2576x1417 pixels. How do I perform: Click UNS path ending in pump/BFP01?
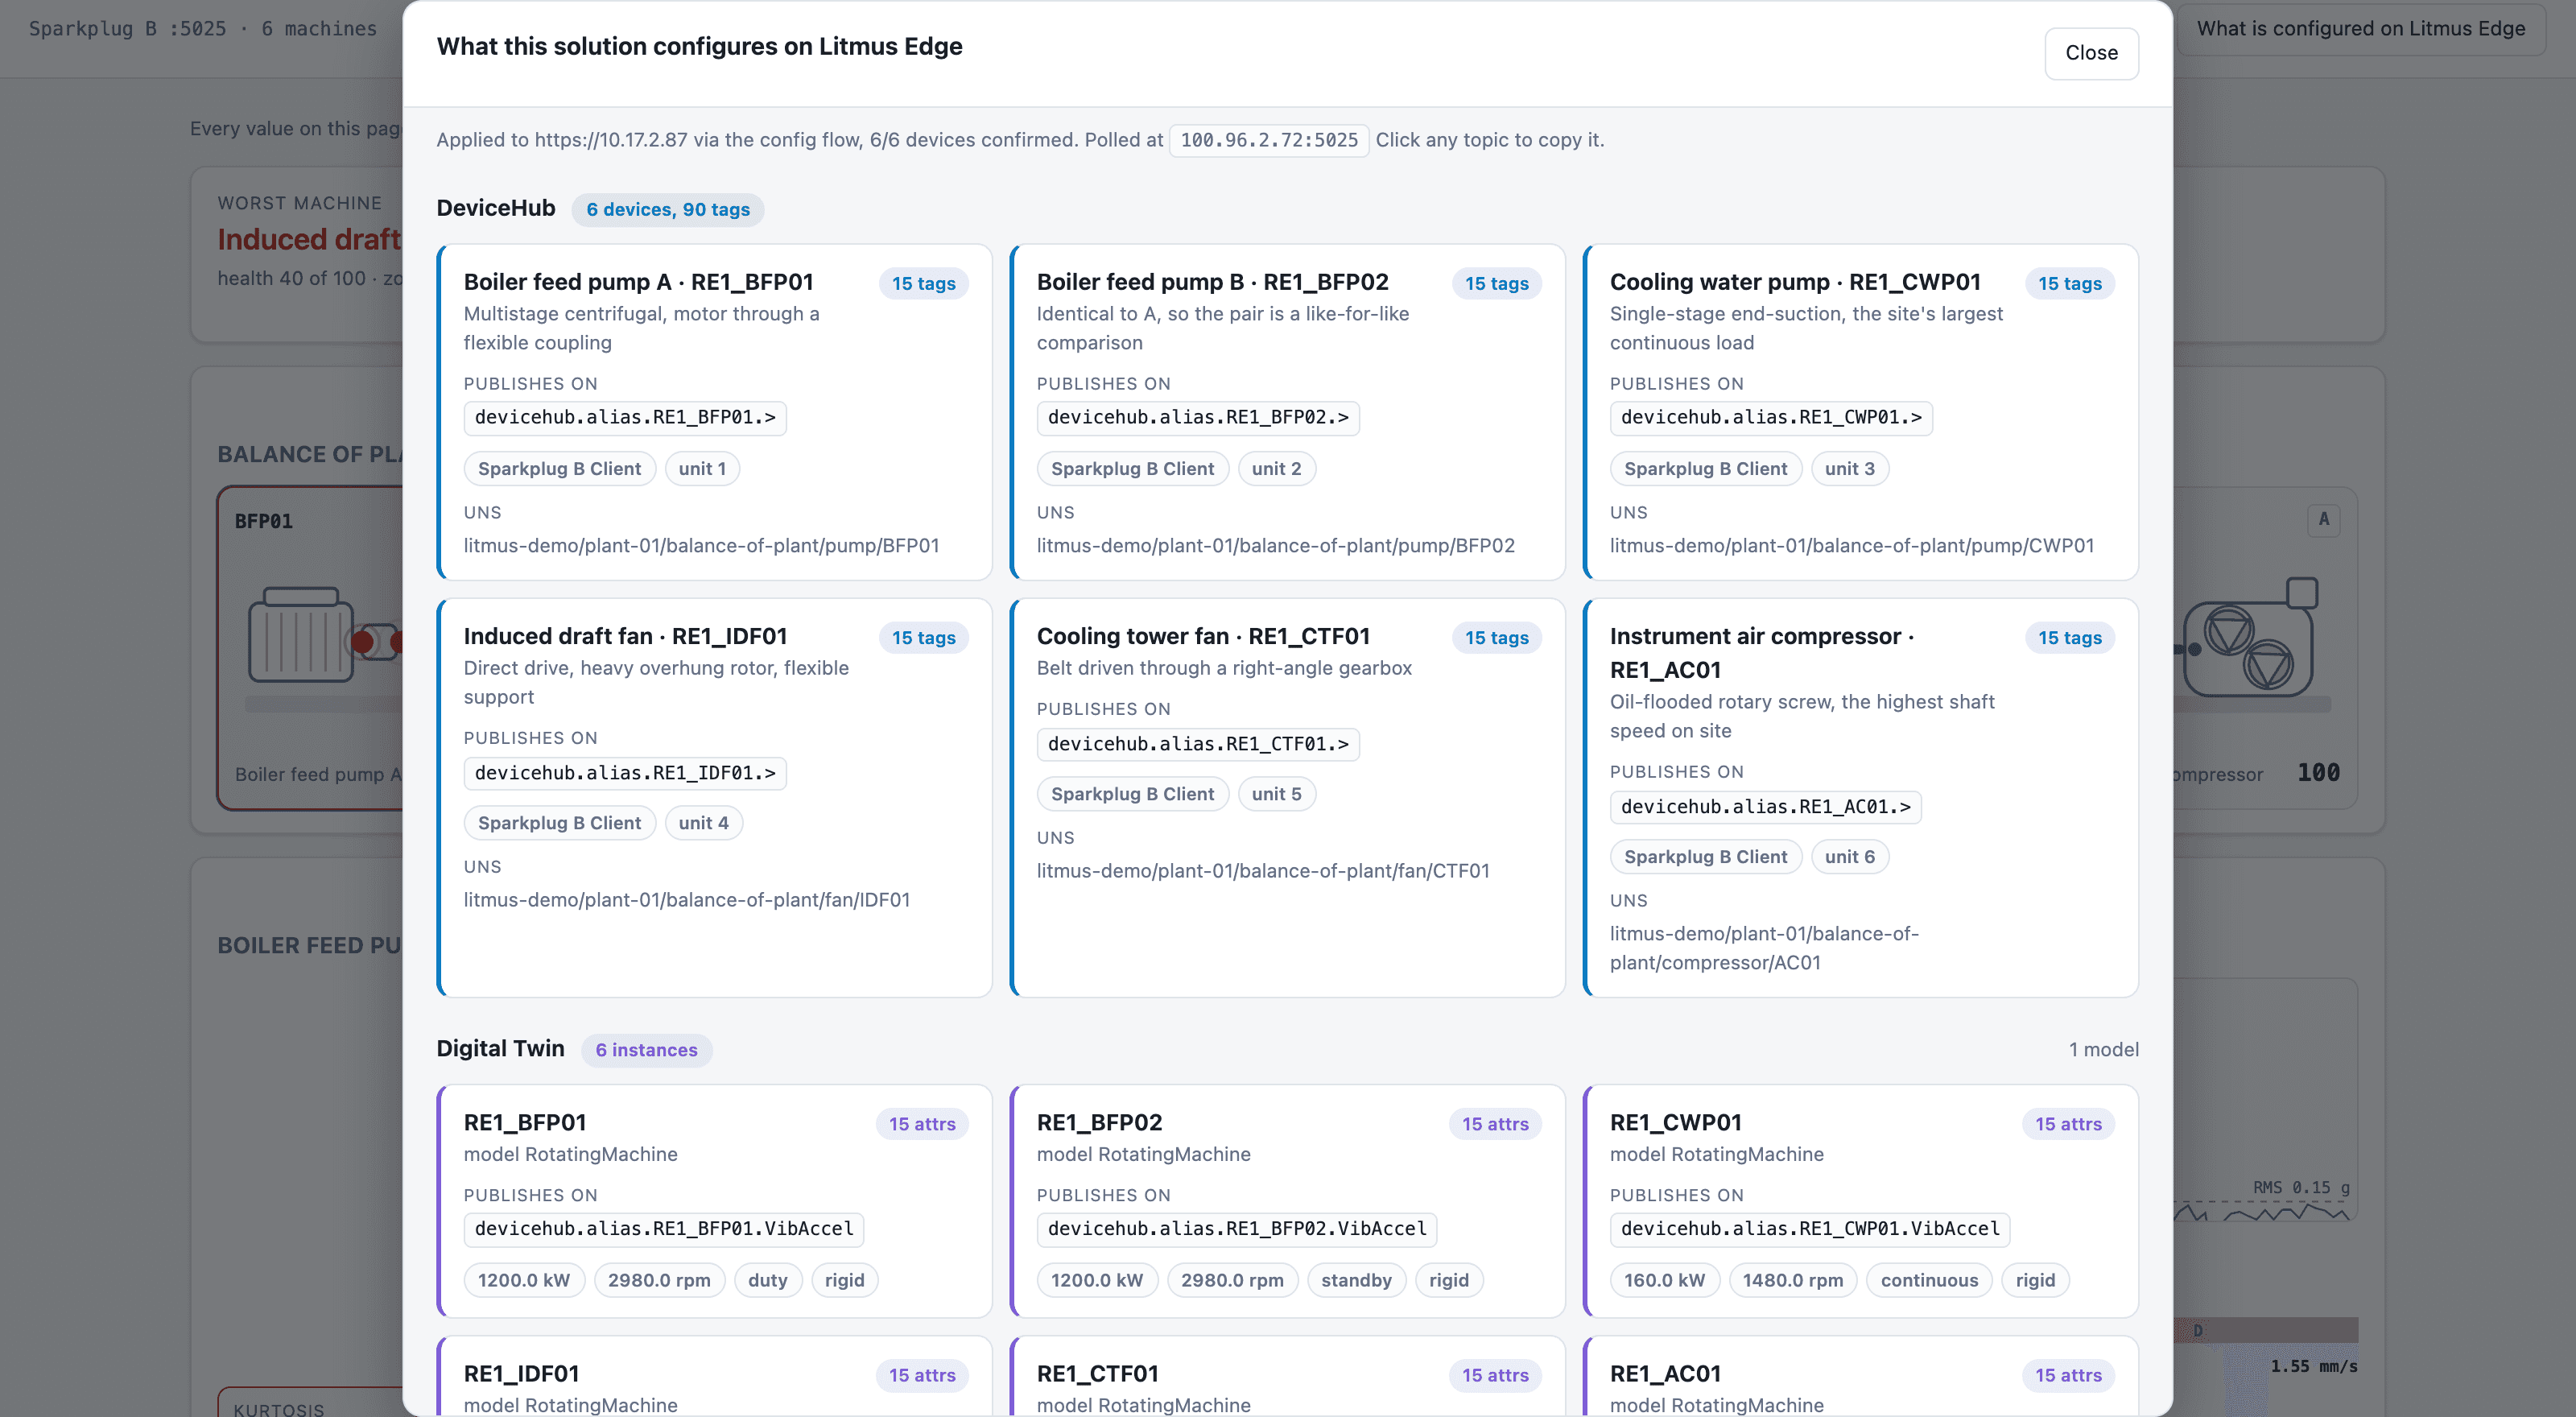[x=701, y=546]
